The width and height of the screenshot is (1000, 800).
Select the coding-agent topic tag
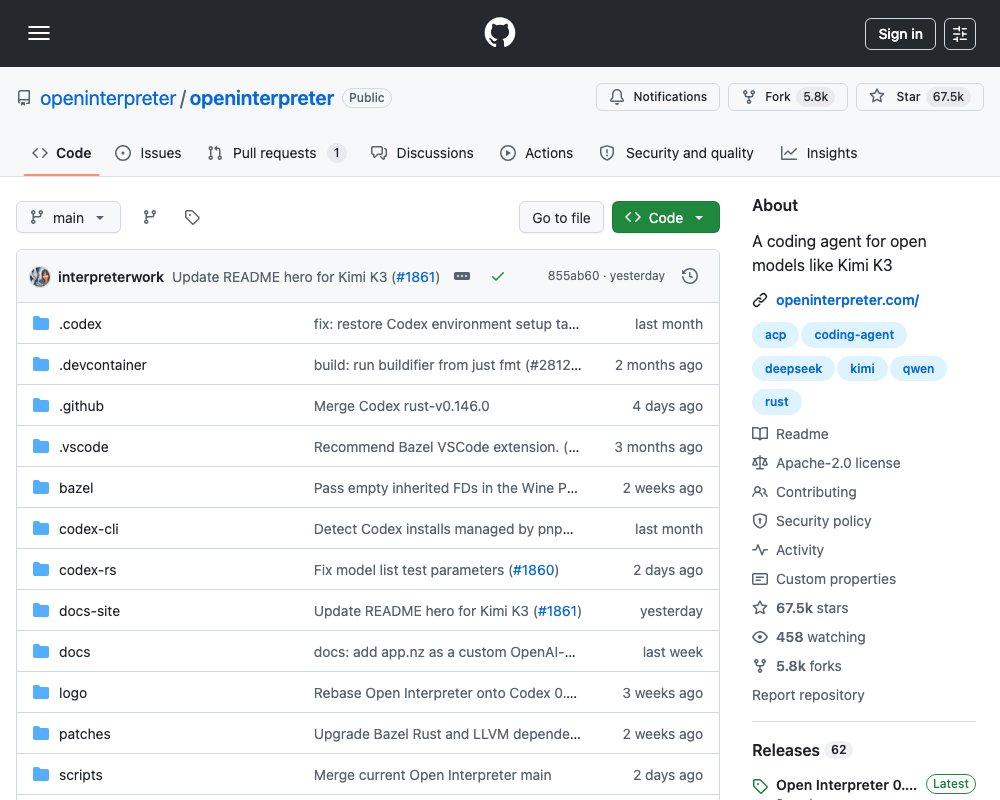tap(854, 335)
